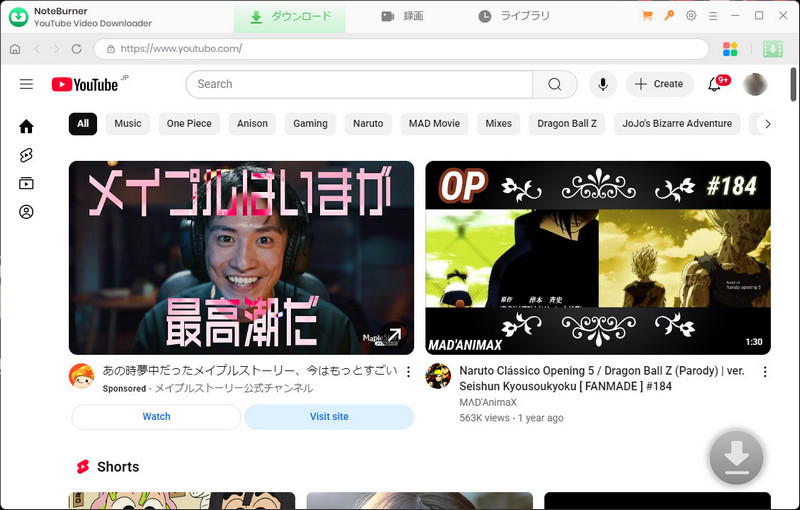
Task: Click the green download queue icon
Action: click(x=772, y=49)
